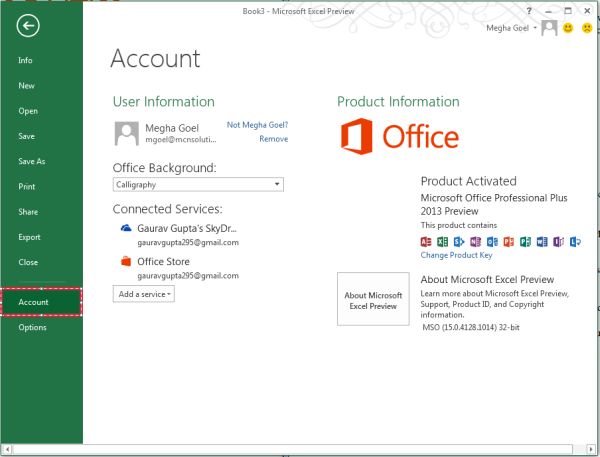Click the About Microsoft Excel Preview button
This screenshot has width=600, height=457.
click(373, 300)
